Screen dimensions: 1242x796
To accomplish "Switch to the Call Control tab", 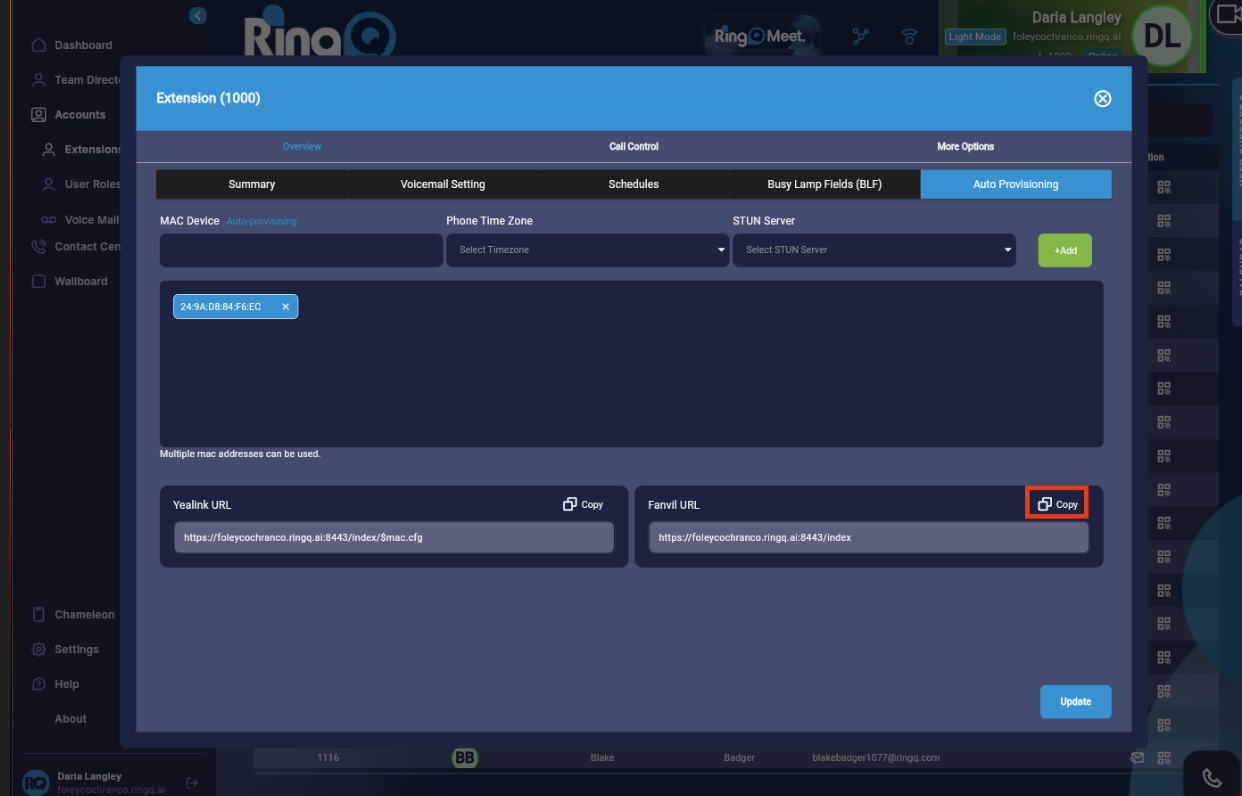I will 634,146.
